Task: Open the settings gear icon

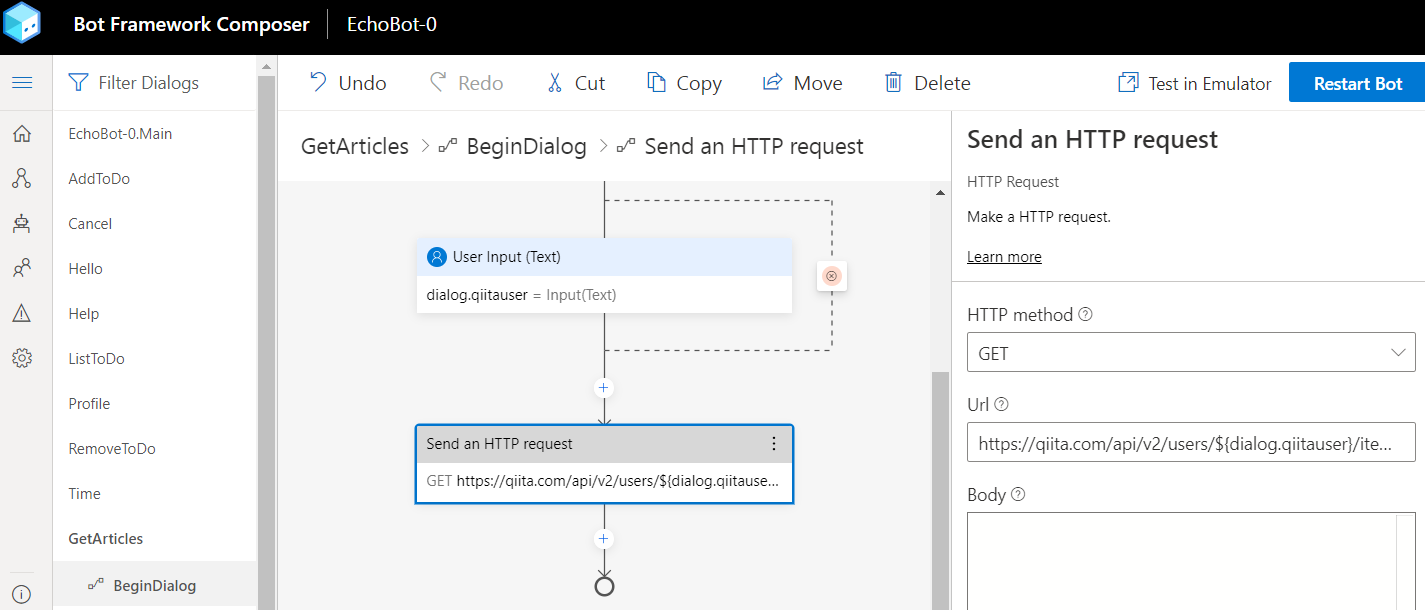Action: click(22, 358)
